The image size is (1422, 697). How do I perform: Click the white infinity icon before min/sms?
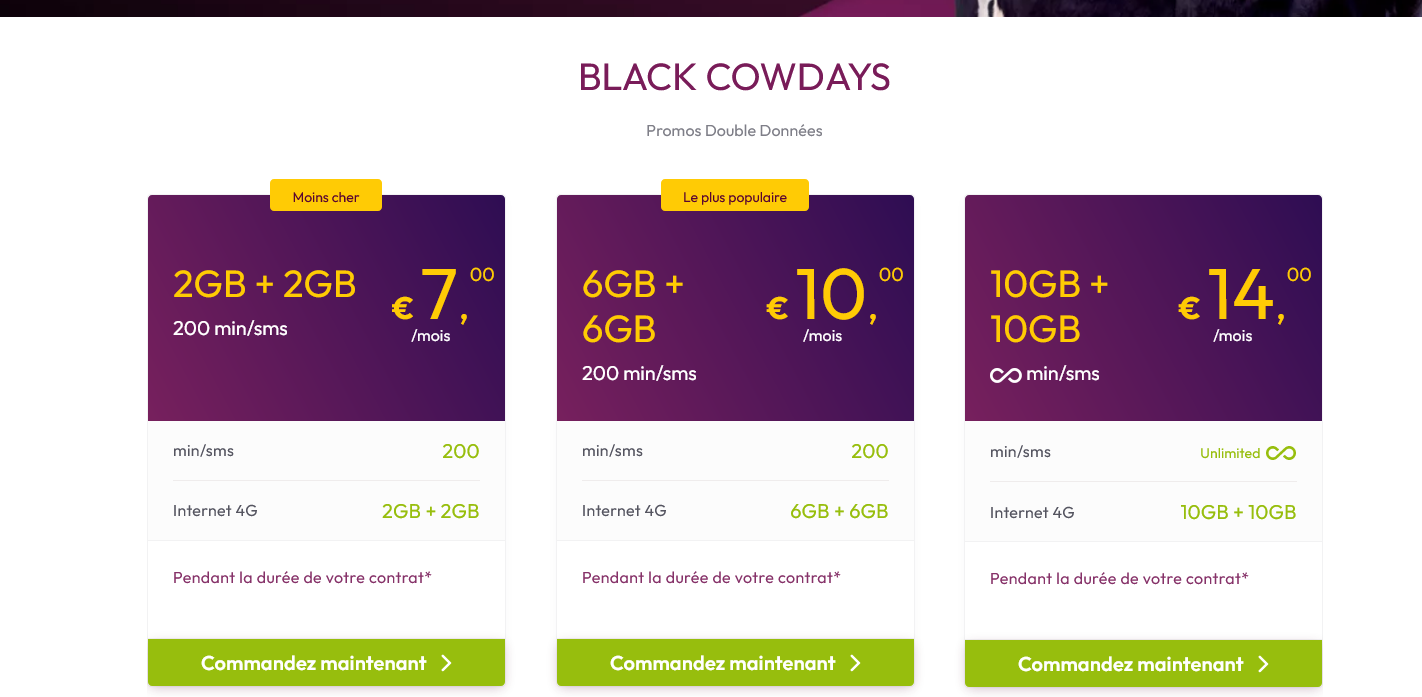tap(1005, 375)
